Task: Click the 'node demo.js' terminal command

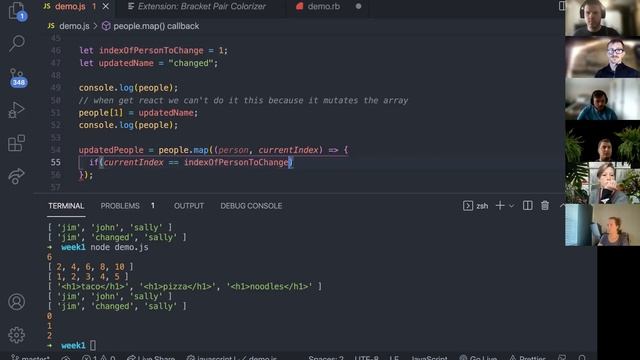Action: (x=119, y=247)
